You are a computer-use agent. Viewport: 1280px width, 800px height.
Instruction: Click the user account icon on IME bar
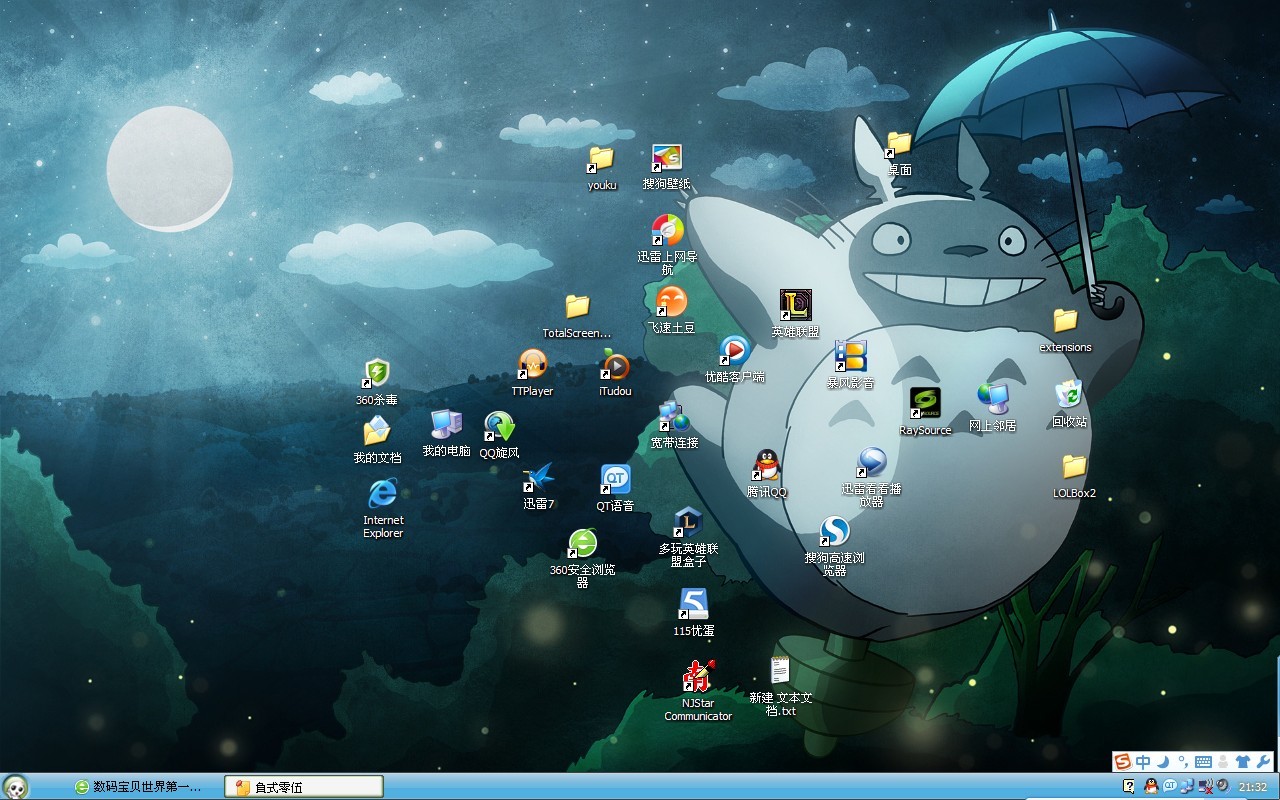coord(1223,762)
